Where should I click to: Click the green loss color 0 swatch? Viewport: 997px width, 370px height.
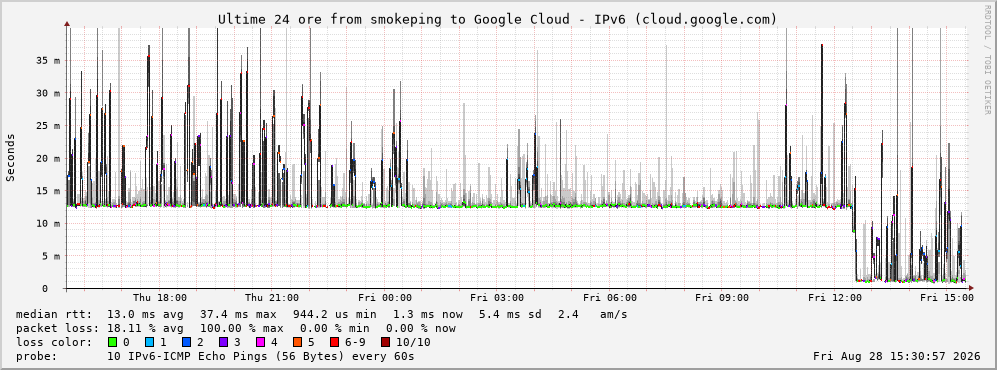[x=112, y=343]
